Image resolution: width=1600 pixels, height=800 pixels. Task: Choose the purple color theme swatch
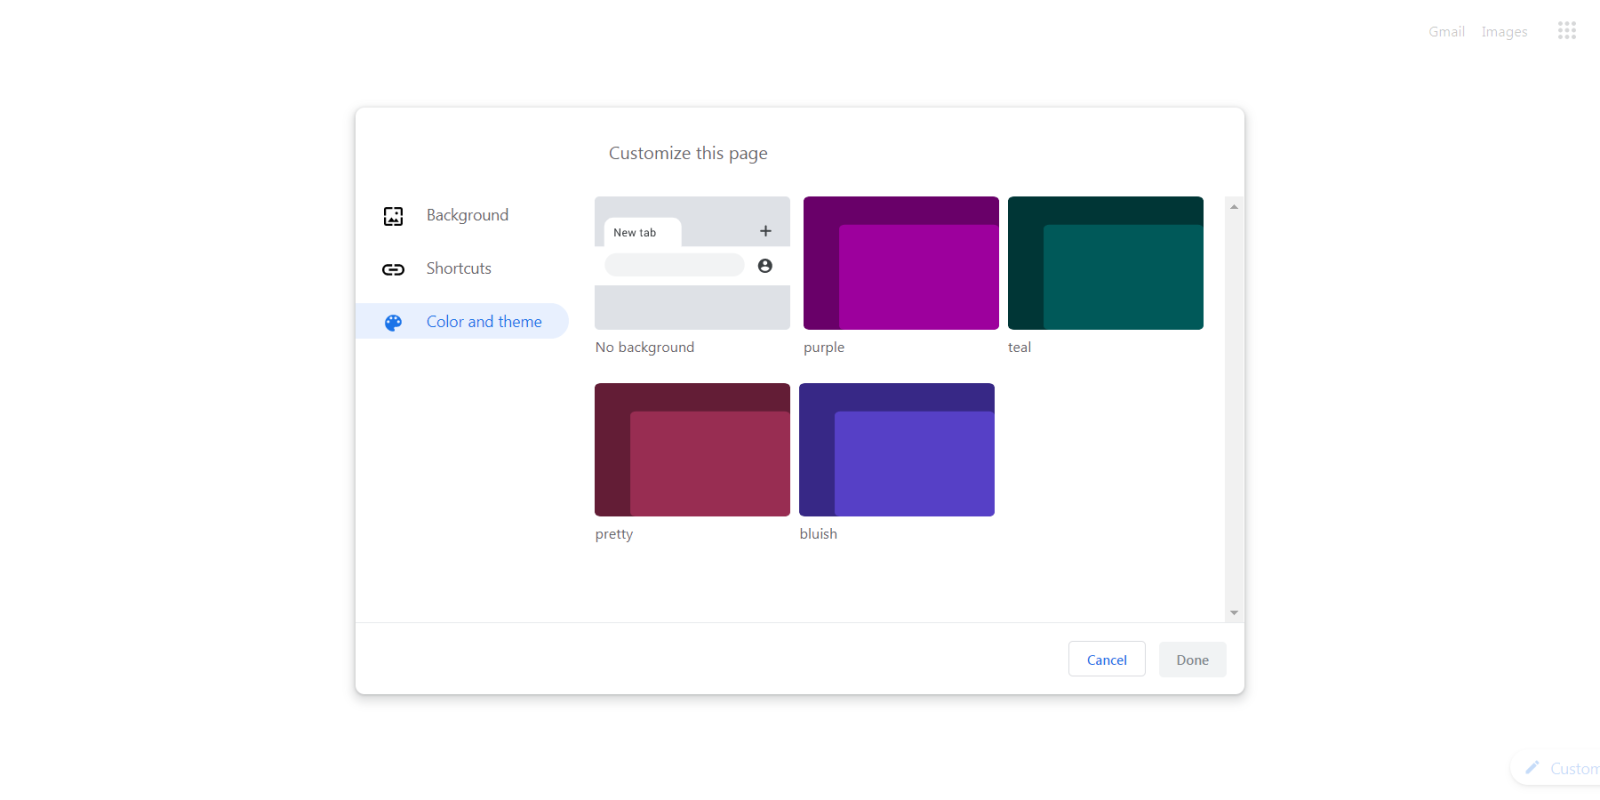tap(900, 263)
